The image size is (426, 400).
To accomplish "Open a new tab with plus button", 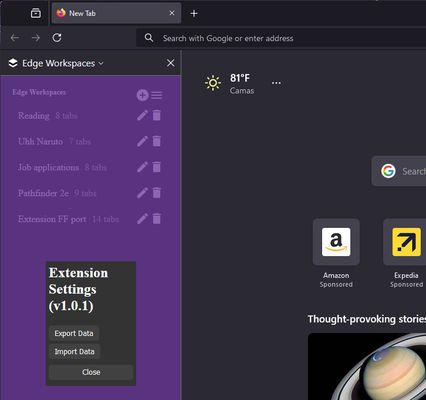I will point(194,14).
